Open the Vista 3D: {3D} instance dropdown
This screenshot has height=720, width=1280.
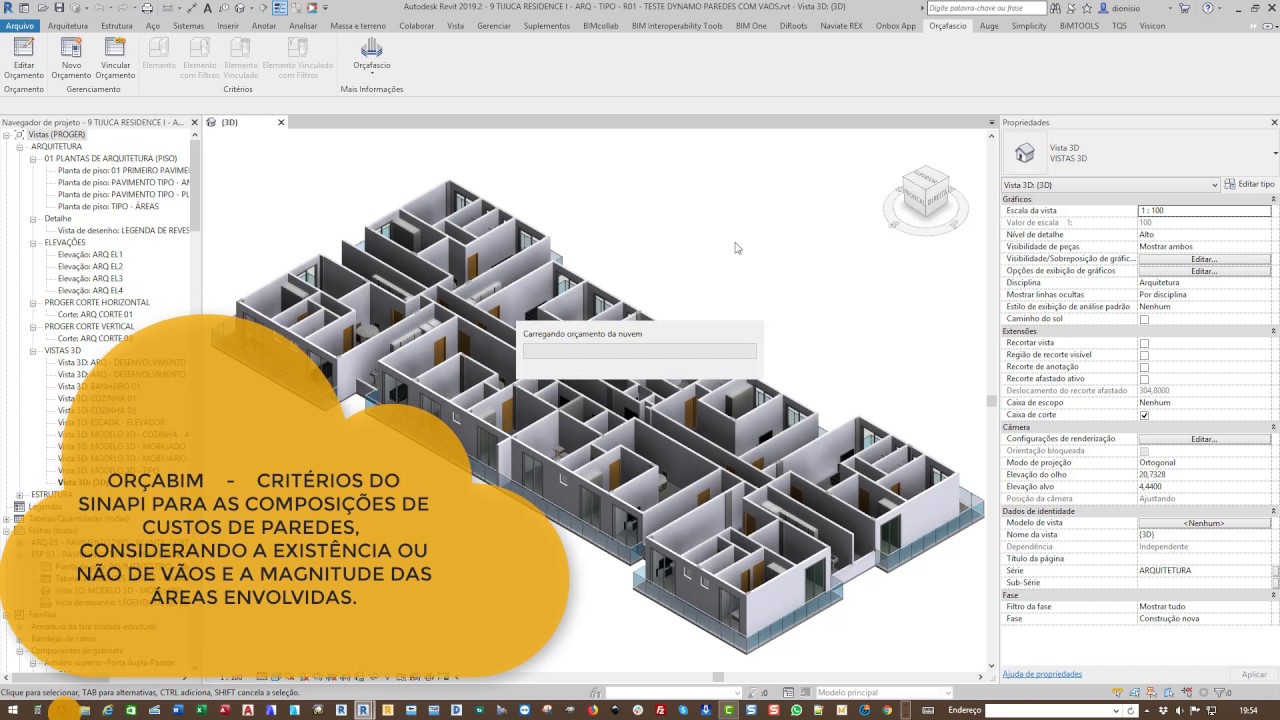point(1110,185)
